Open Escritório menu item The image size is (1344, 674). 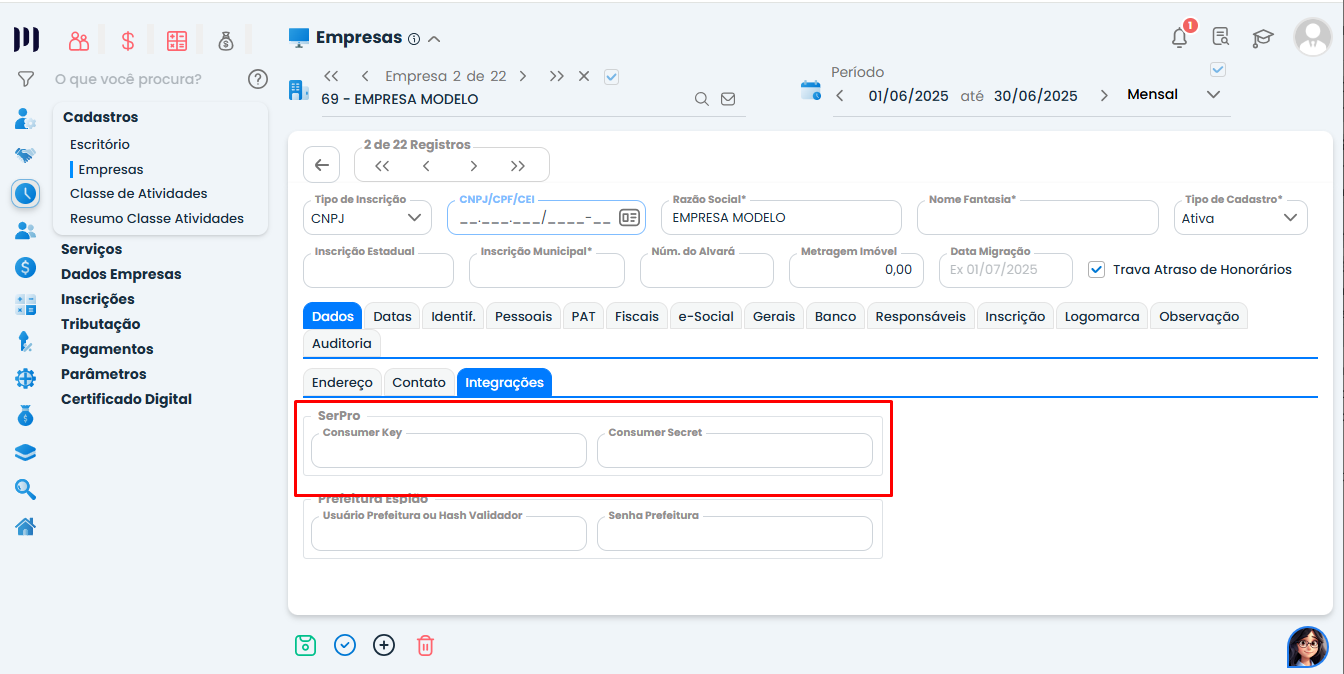pos(100,144)
